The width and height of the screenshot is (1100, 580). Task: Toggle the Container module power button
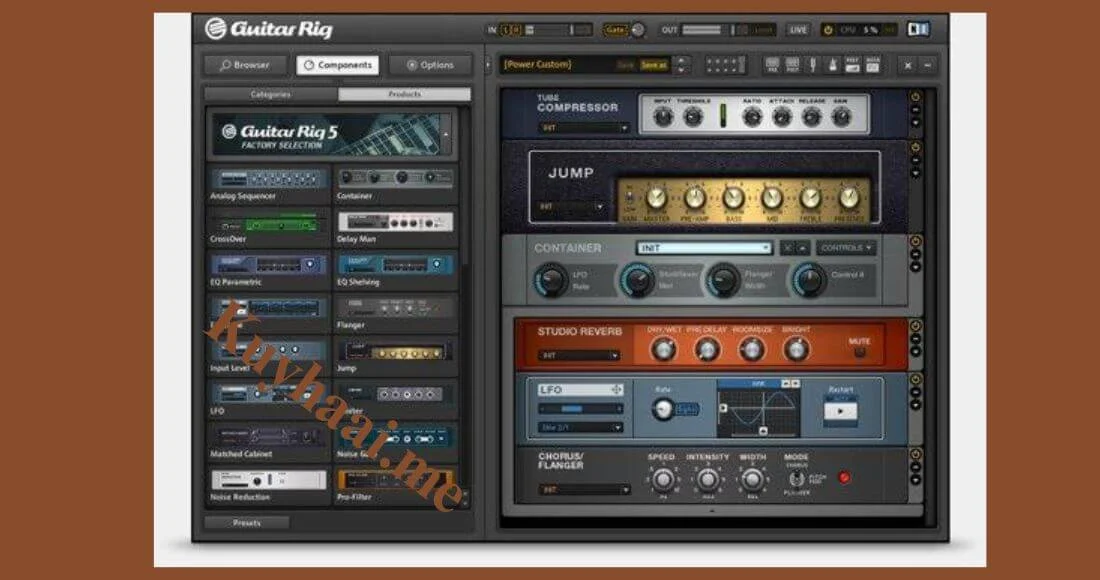pyautogui.click(x=915, y=242)
